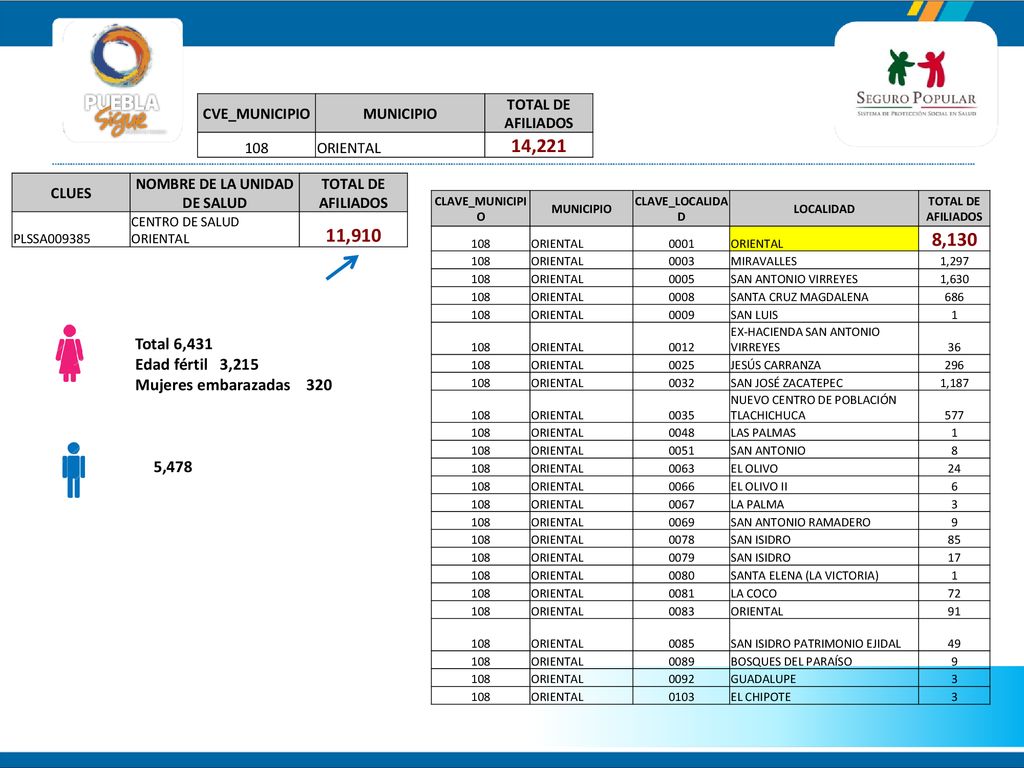The image size is (1024, 768).
Task: Click the LOCALIDAD column header
Action: (824, 209)
